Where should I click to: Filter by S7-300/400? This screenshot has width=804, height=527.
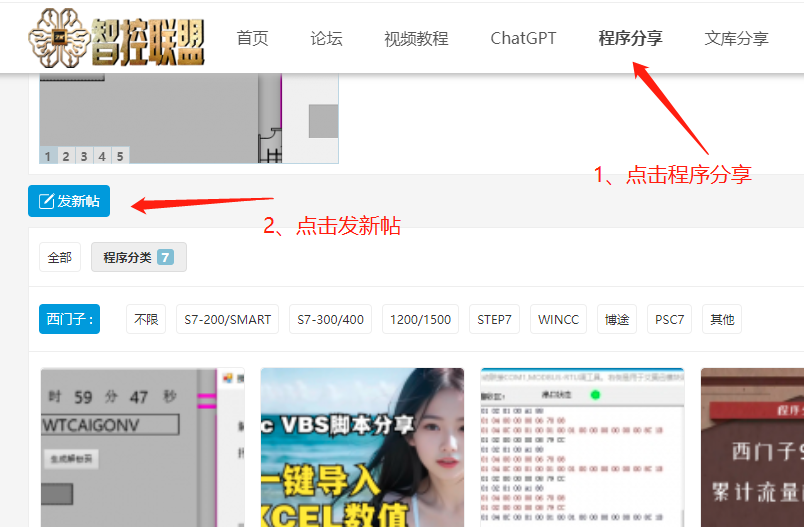331,319
